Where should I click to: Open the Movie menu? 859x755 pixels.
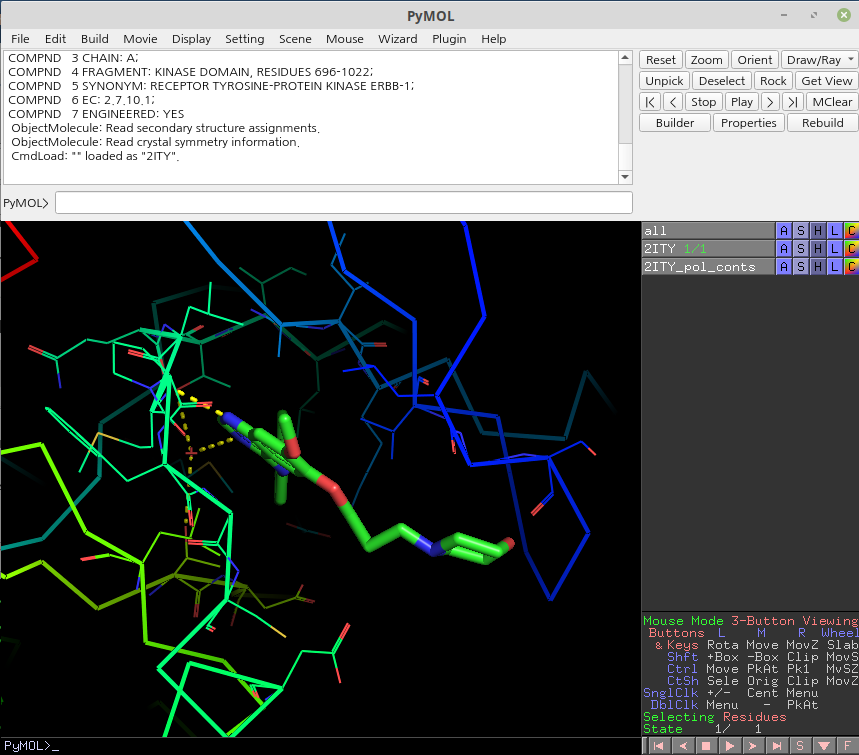point(140,39)
